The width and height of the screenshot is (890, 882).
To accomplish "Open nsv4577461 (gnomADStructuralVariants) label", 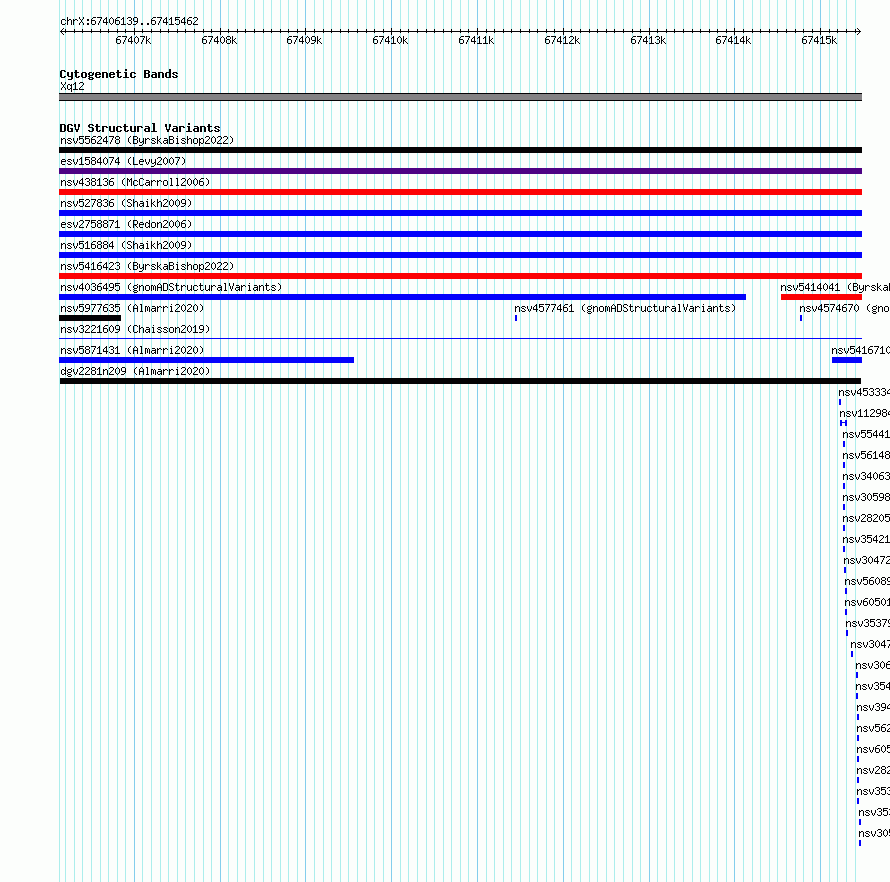I will (625, 308).
